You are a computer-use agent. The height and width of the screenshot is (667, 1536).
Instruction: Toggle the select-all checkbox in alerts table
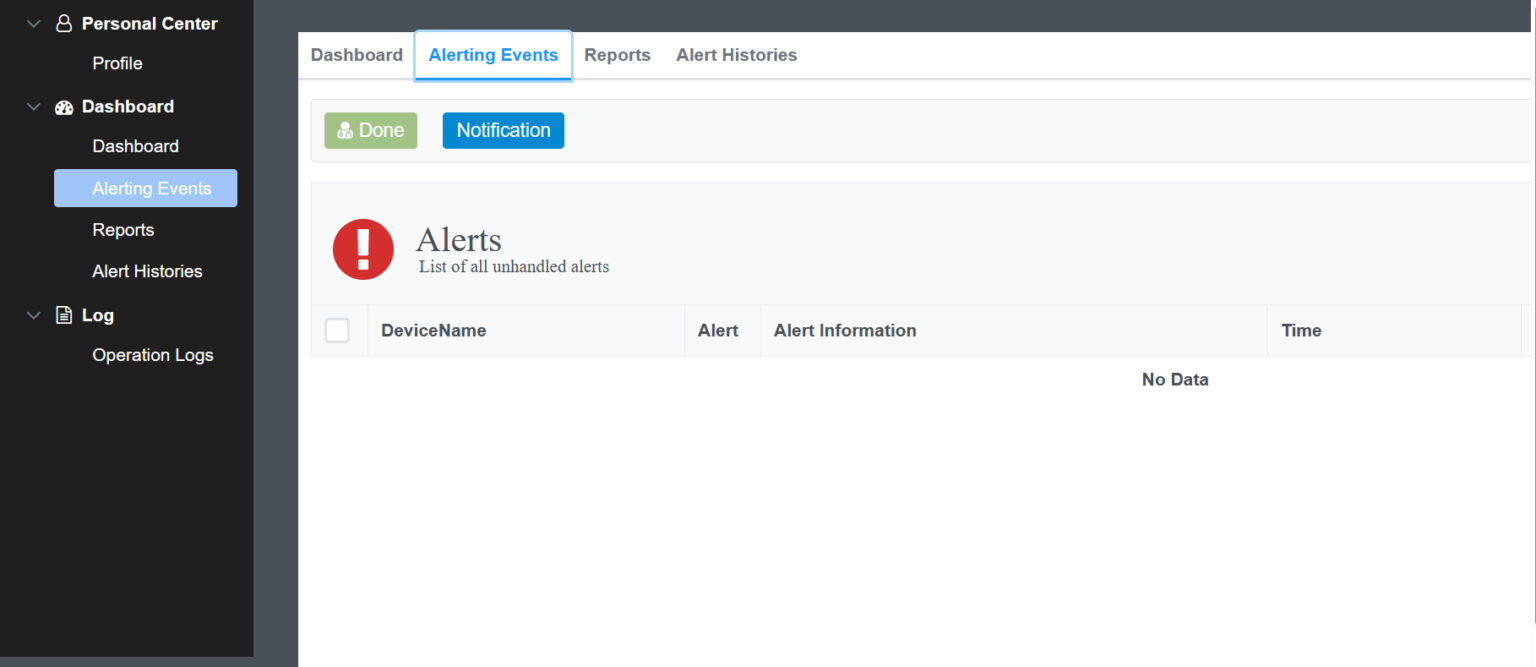[x=338, y=330]
